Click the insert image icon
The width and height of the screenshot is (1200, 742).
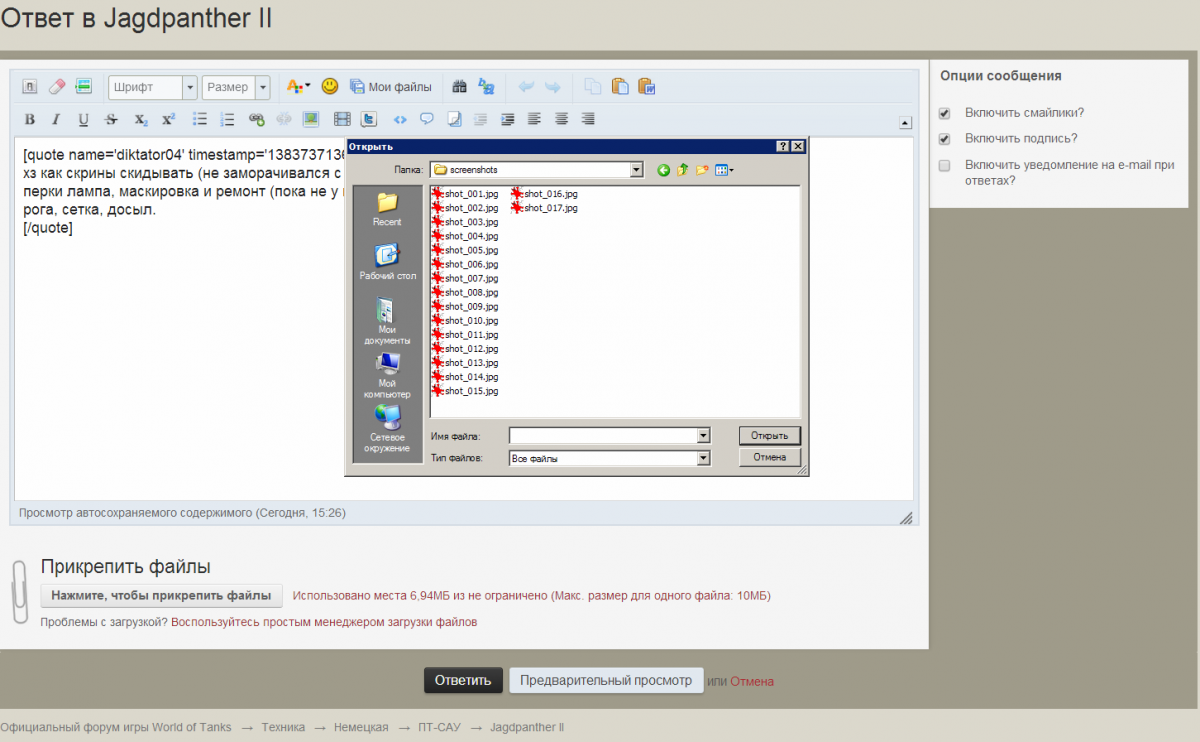coord(311,119)
